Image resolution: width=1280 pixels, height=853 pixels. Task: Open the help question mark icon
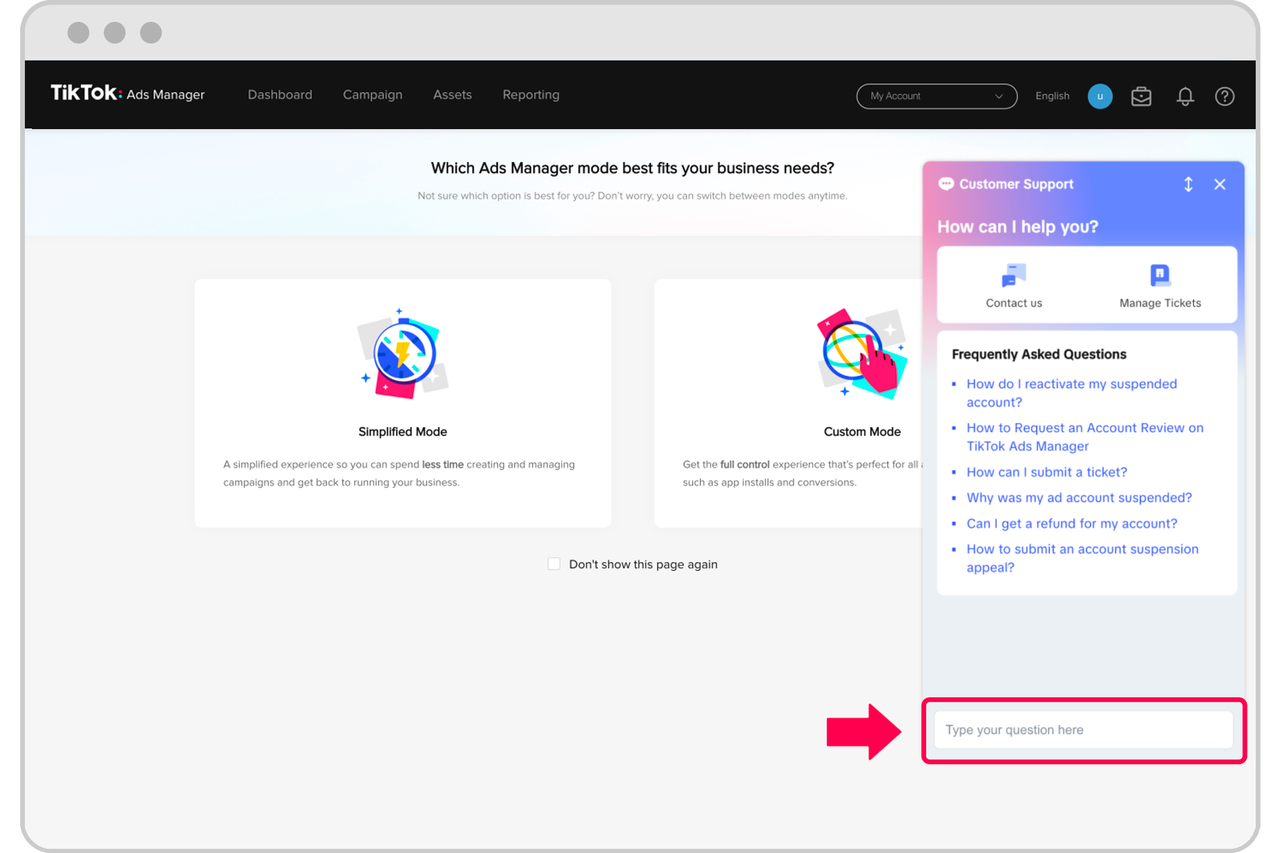click(x=1224, y=96)
